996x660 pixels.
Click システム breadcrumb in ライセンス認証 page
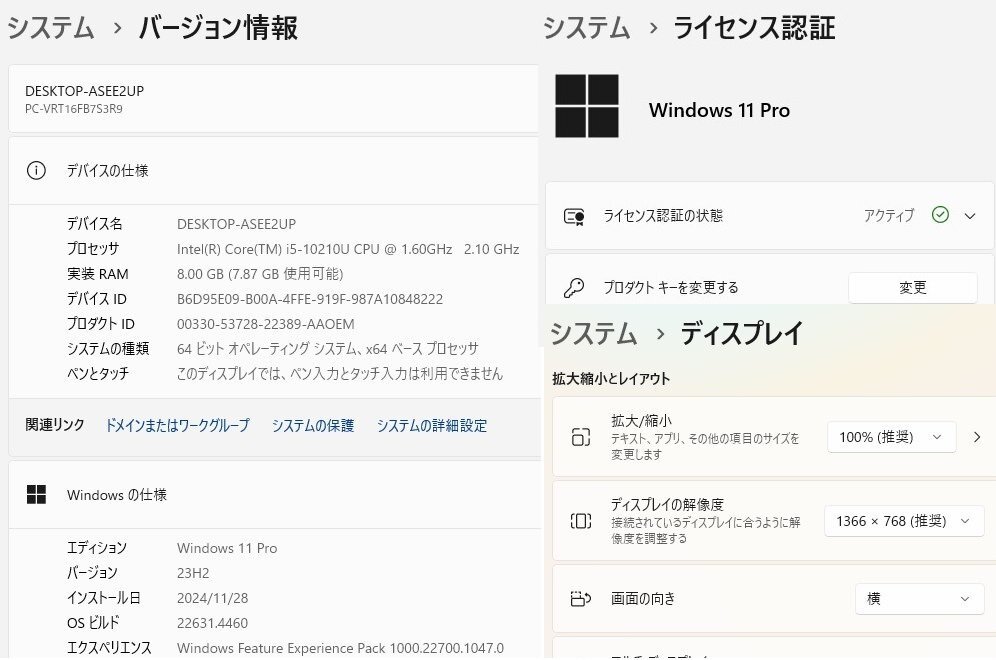pos(586,28)
